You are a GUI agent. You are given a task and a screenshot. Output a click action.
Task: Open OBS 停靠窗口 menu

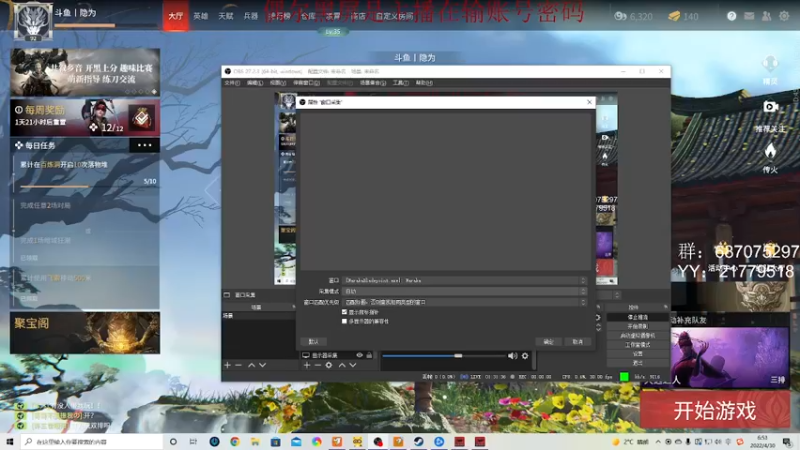306,83
